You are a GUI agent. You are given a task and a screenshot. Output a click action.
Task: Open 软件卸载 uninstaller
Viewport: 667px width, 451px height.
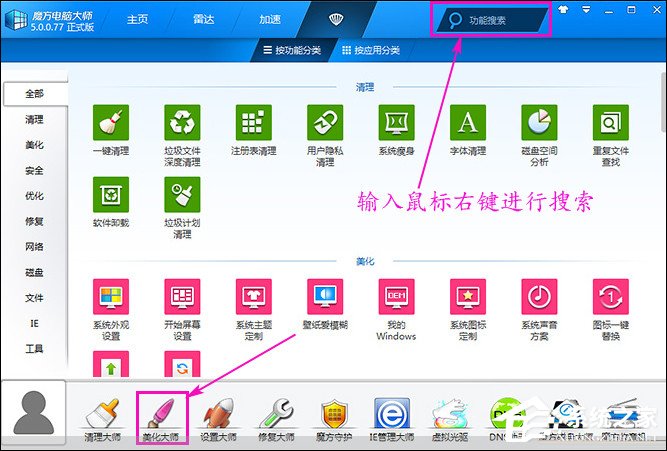click(111, 194)
